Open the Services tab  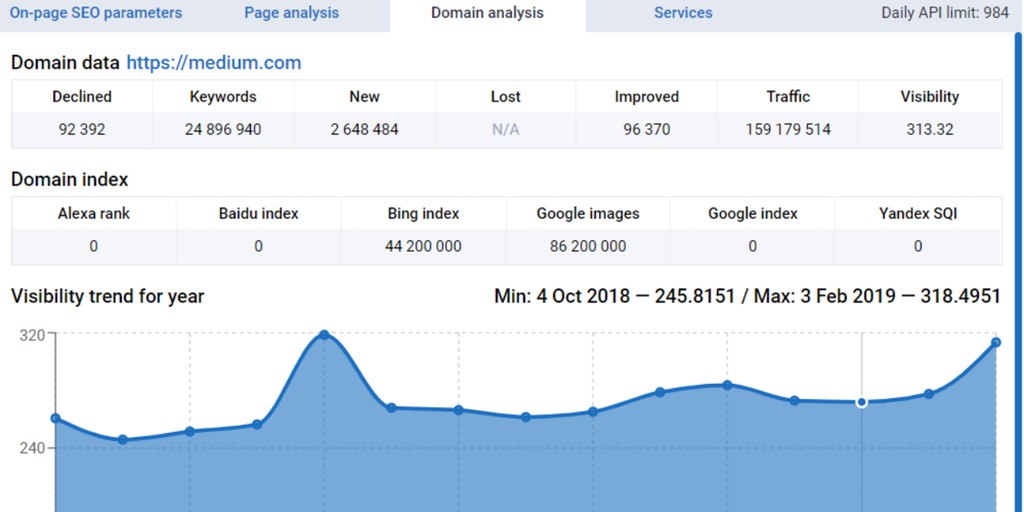tap(683, 13)
